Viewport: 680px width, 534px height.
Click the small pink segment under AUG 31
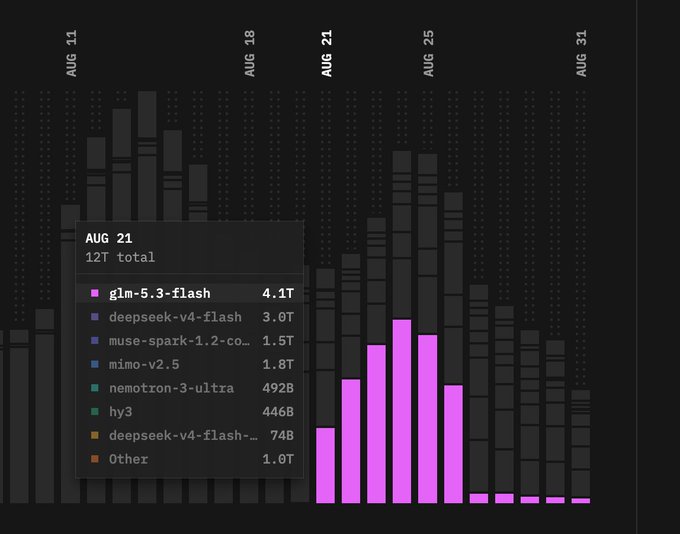click(581, 501)
